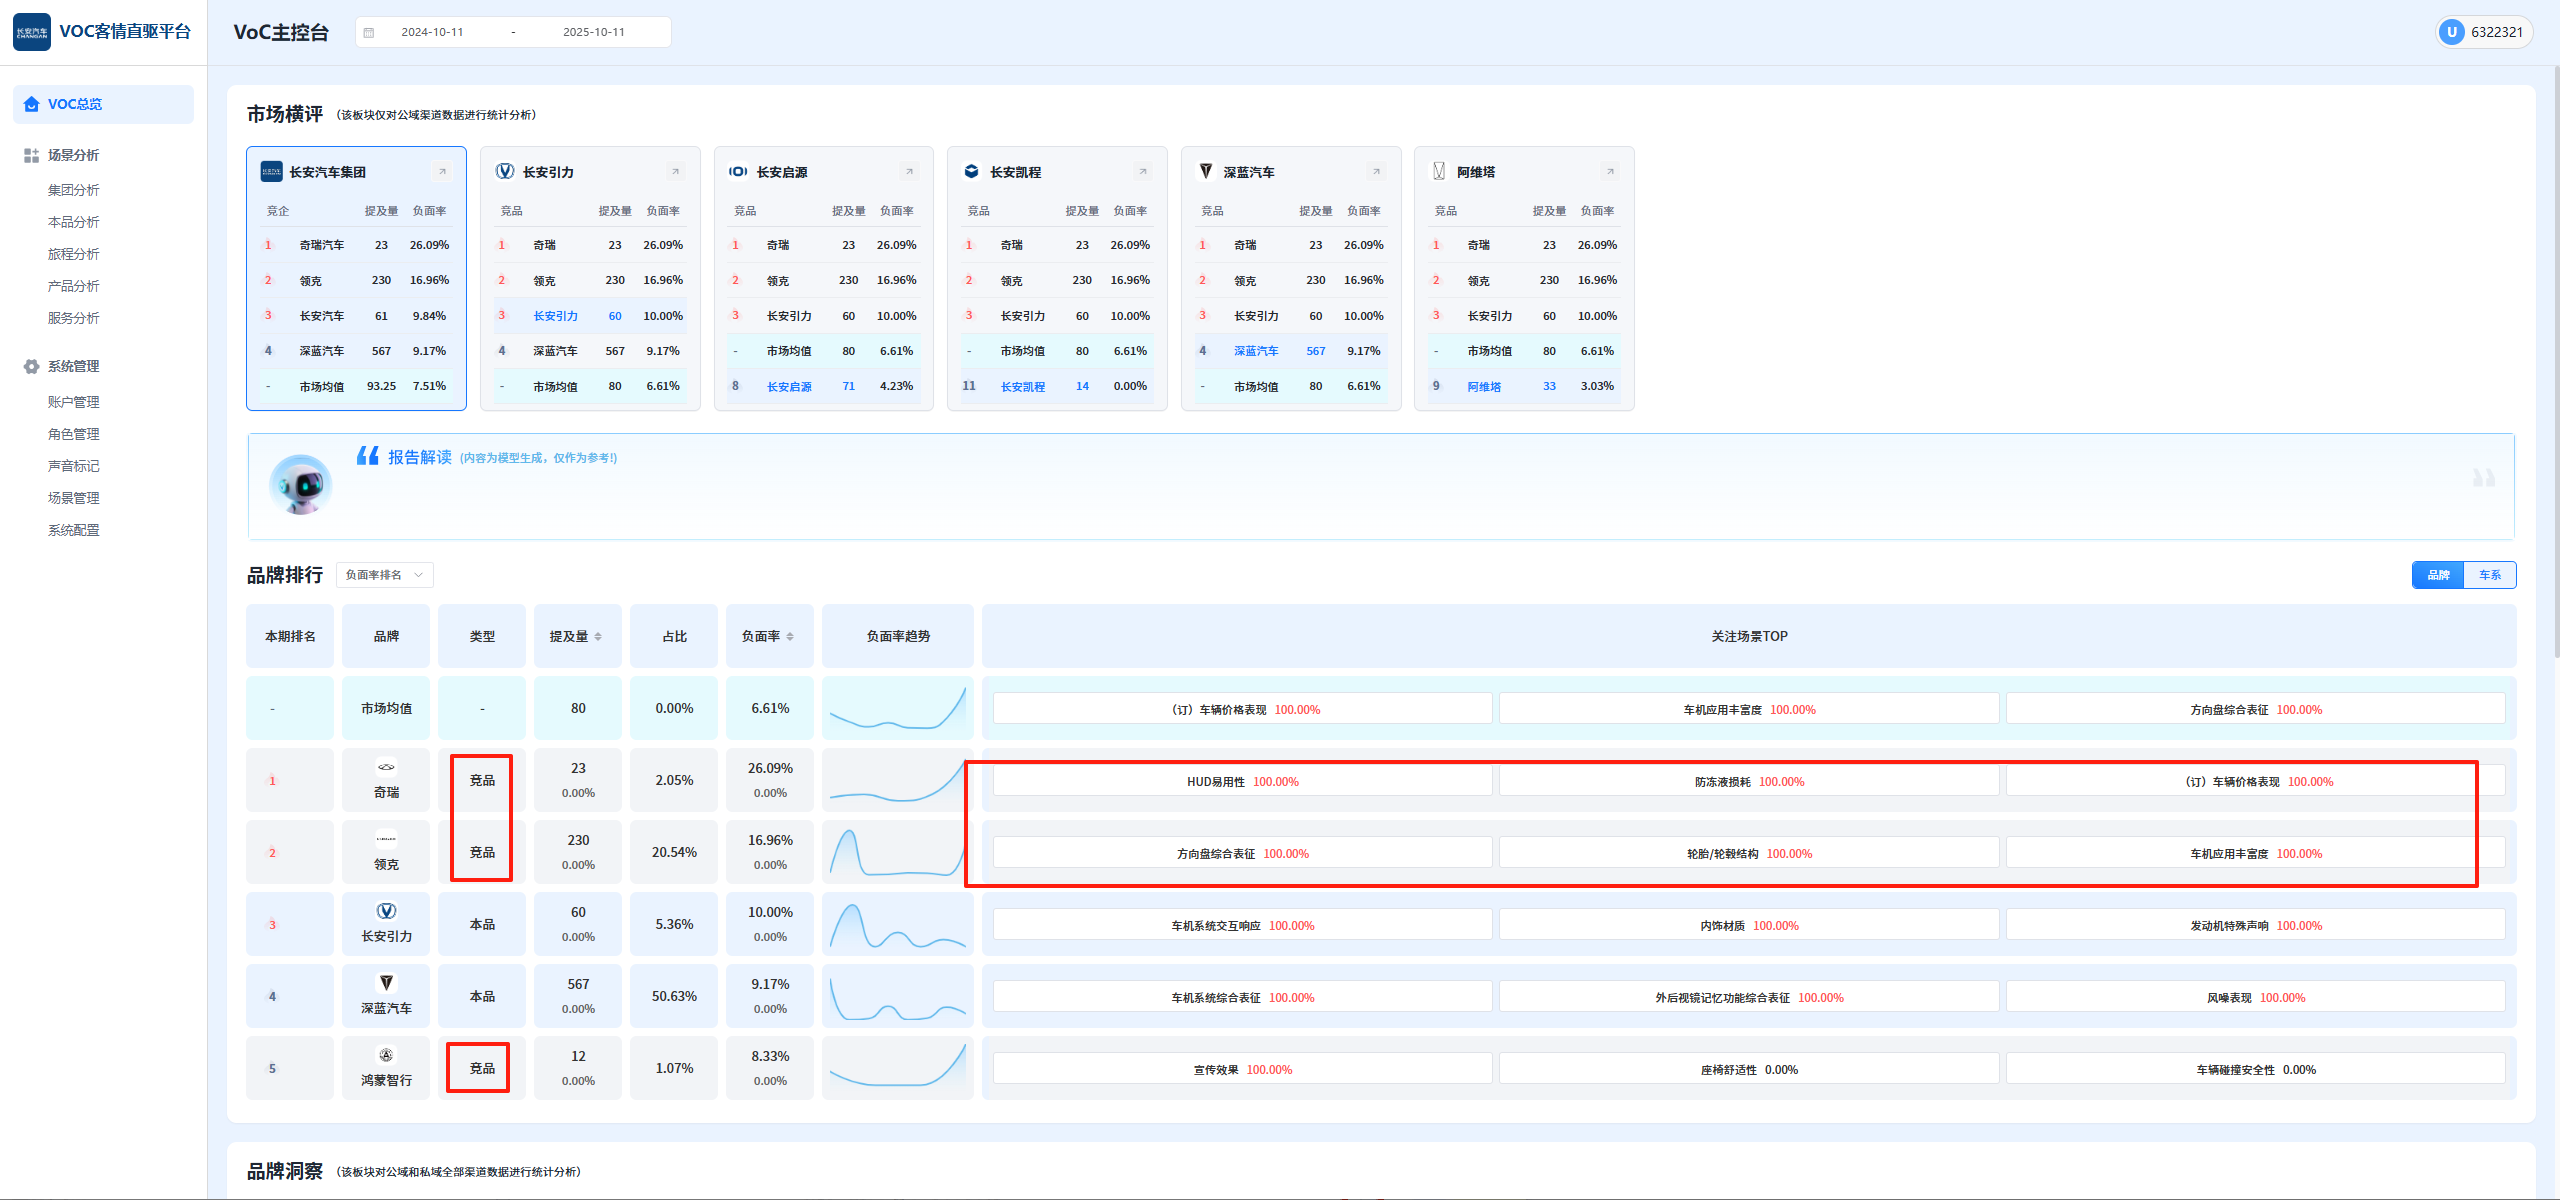Switch ranking view to 品牌
This screenshot has width=2560, height=1200.
2438,575
